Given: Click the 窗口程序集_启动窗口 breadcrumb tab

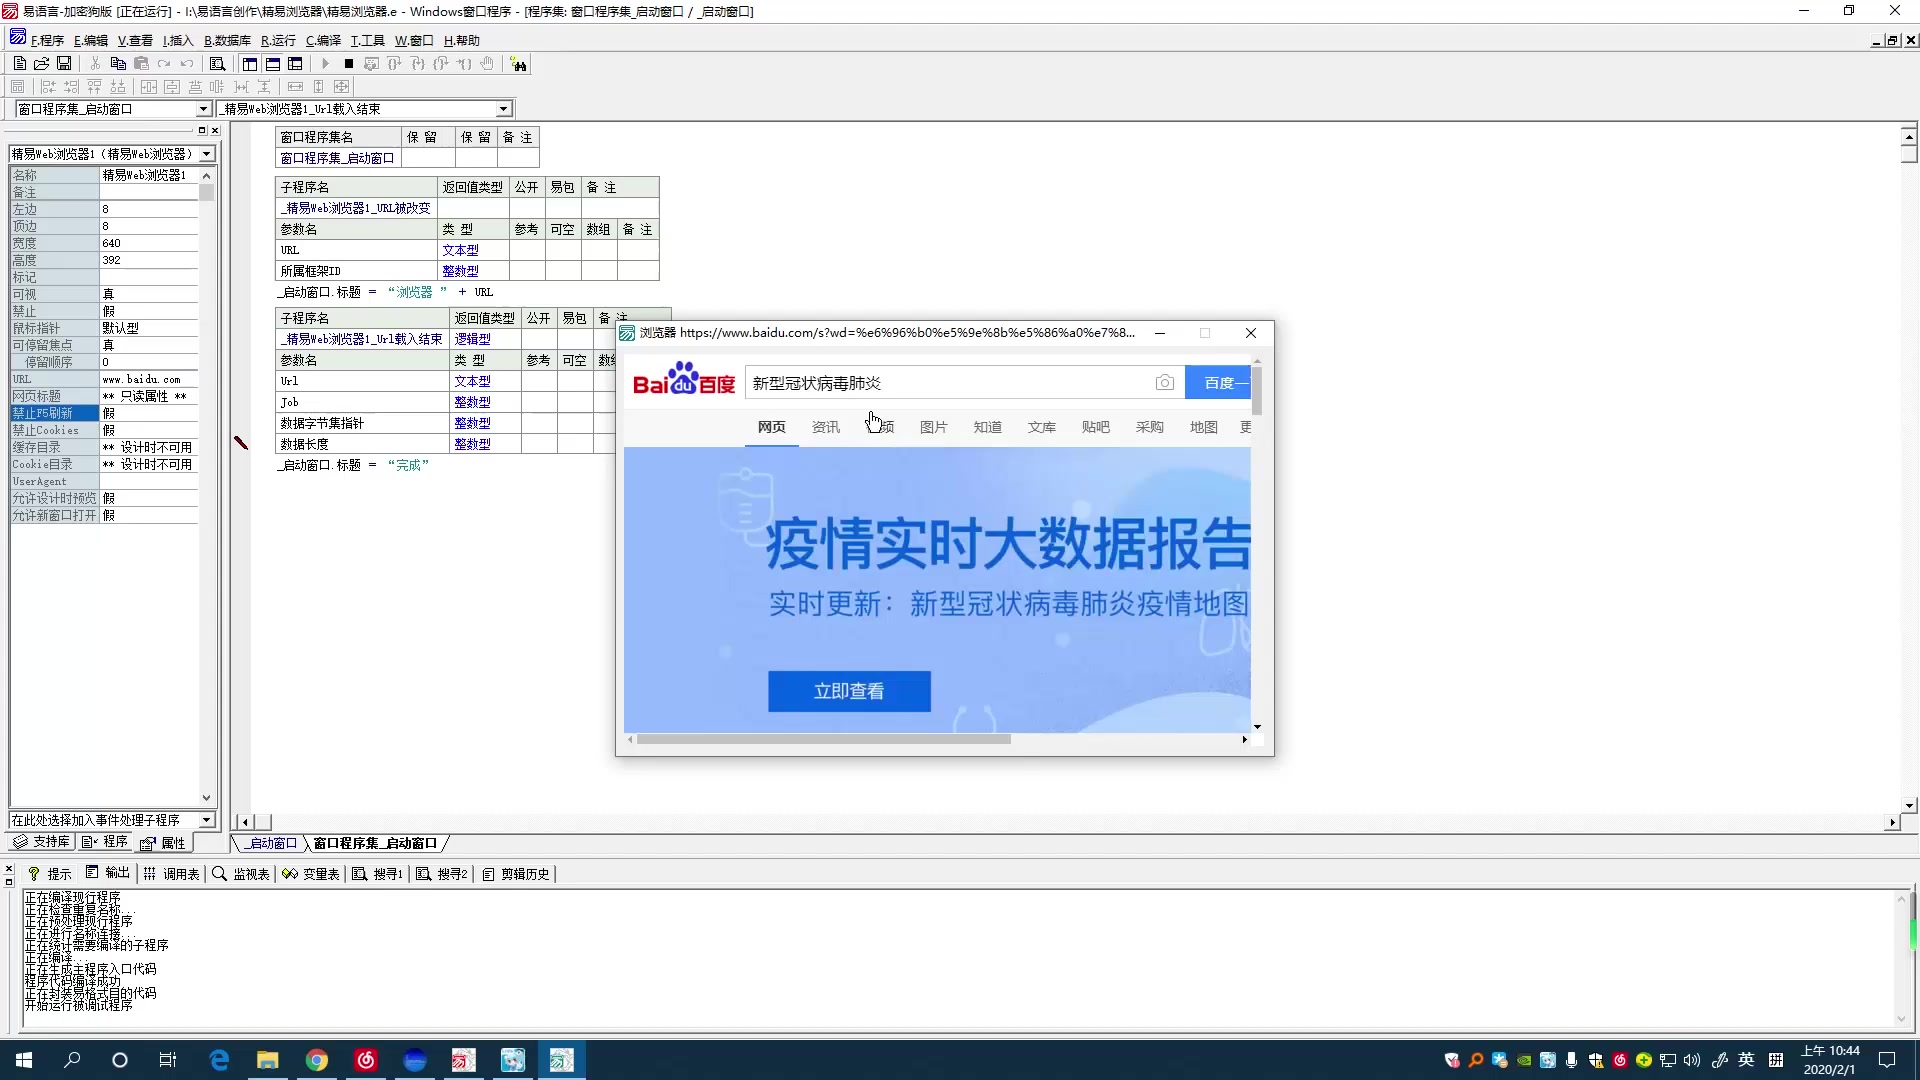Looking at the screenshot, I should point(375,843).
